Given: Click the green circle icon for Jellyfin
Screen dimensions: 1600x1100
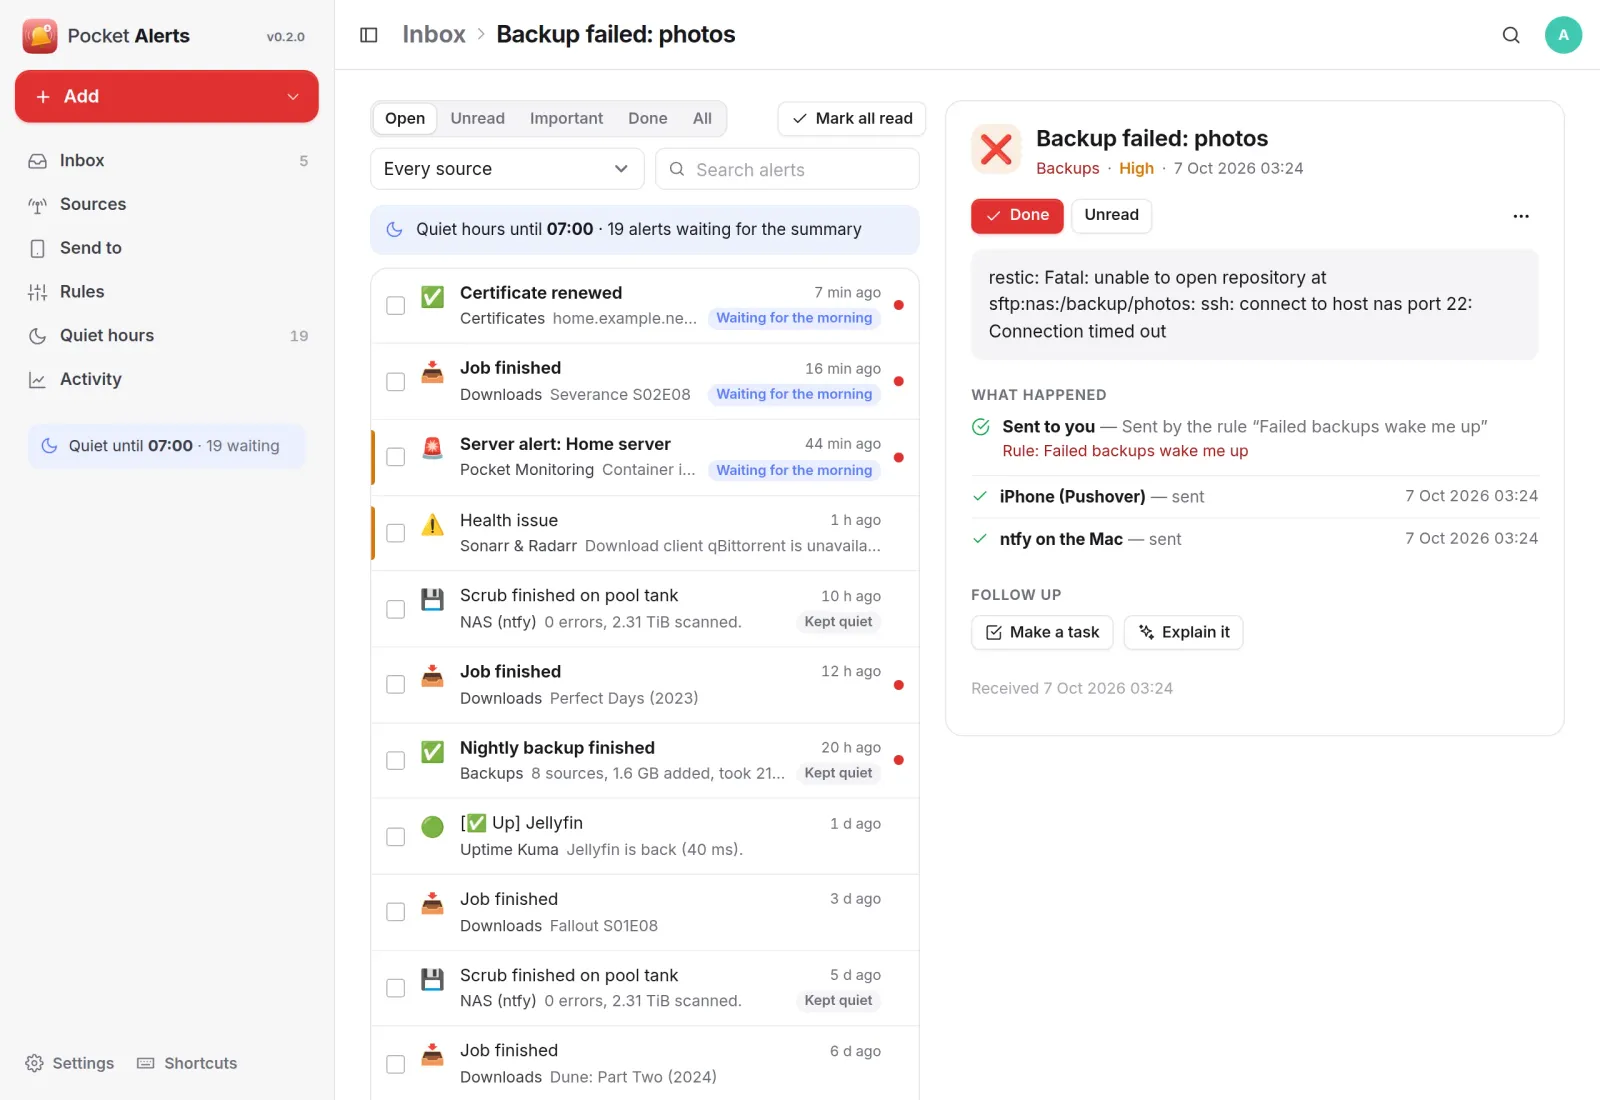Looking at the screenshot, I should tap(432, 827).
